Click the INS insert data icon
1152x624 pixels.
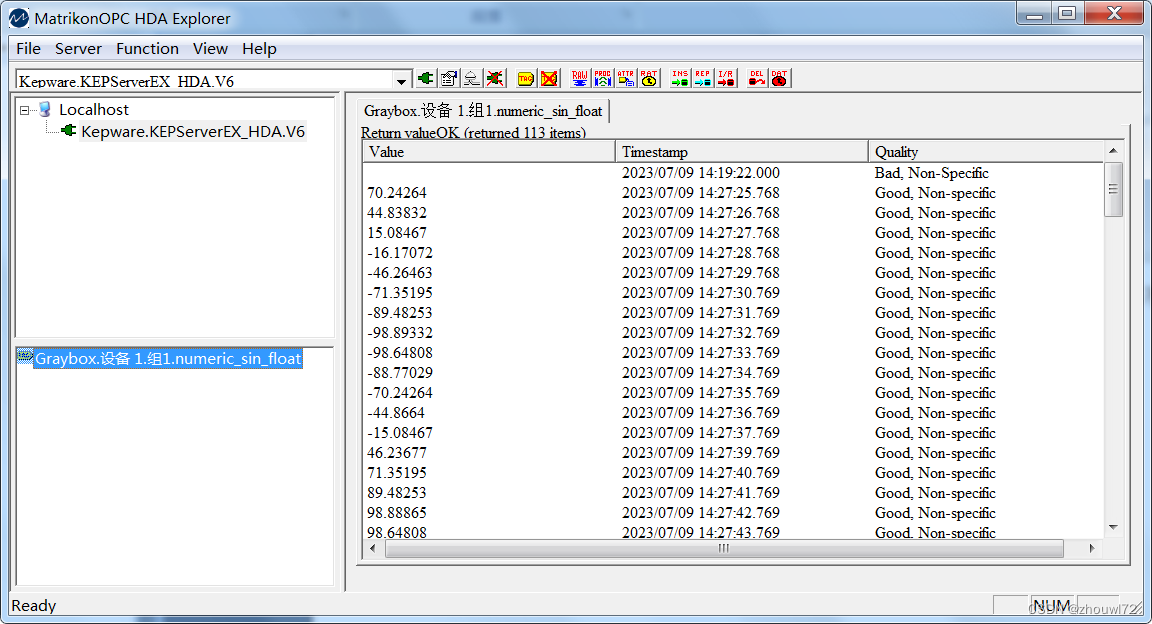pyautogui.click(x=680, y=79)
